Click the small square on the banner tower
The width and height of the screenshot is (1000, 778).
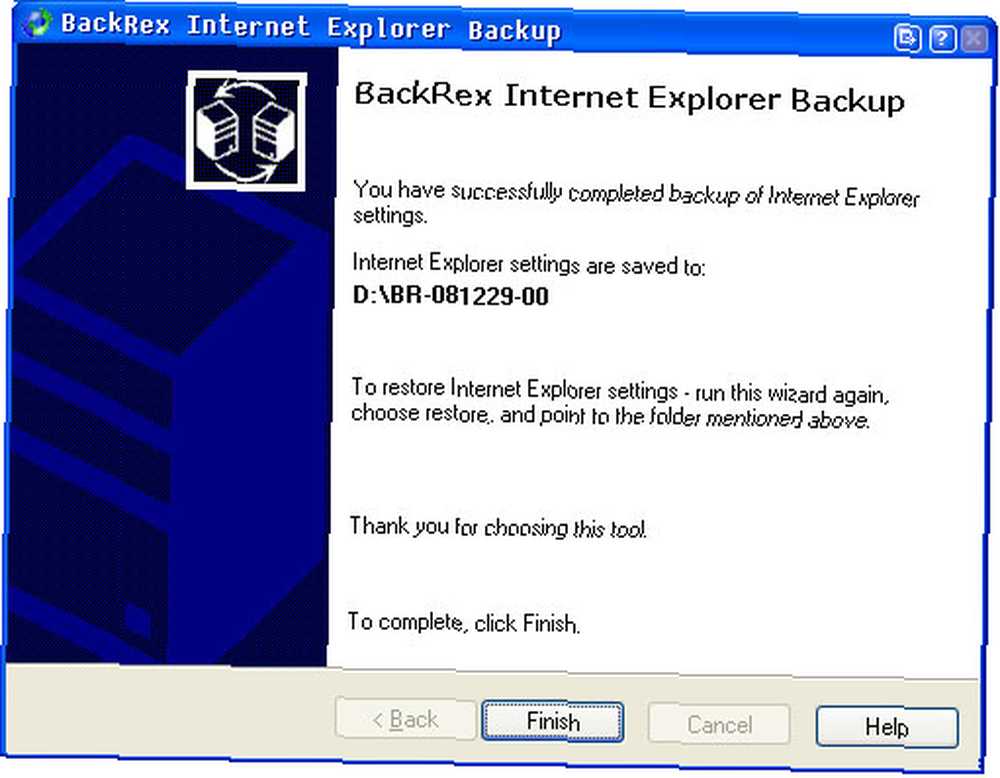click(x=137, y=618)
